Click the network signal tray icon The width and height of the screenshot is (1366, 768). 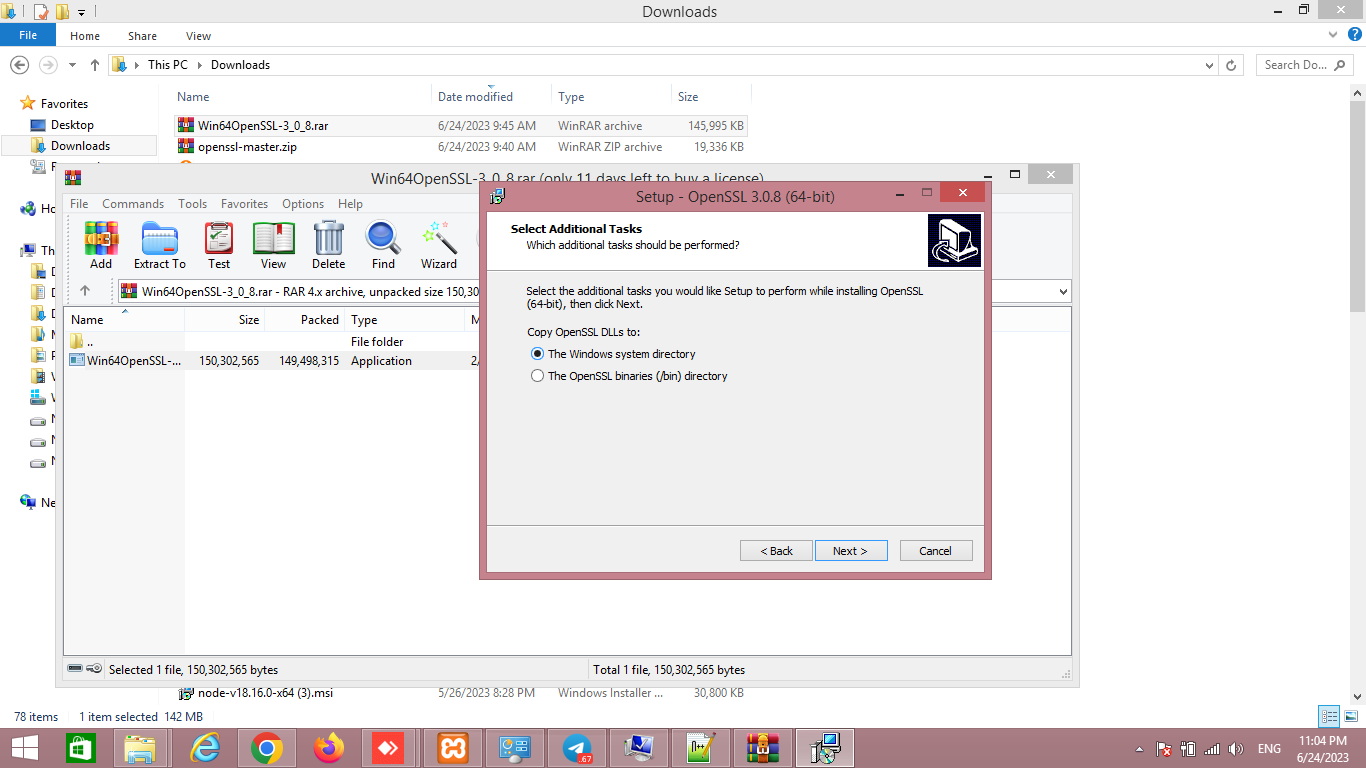(1212, 749)
